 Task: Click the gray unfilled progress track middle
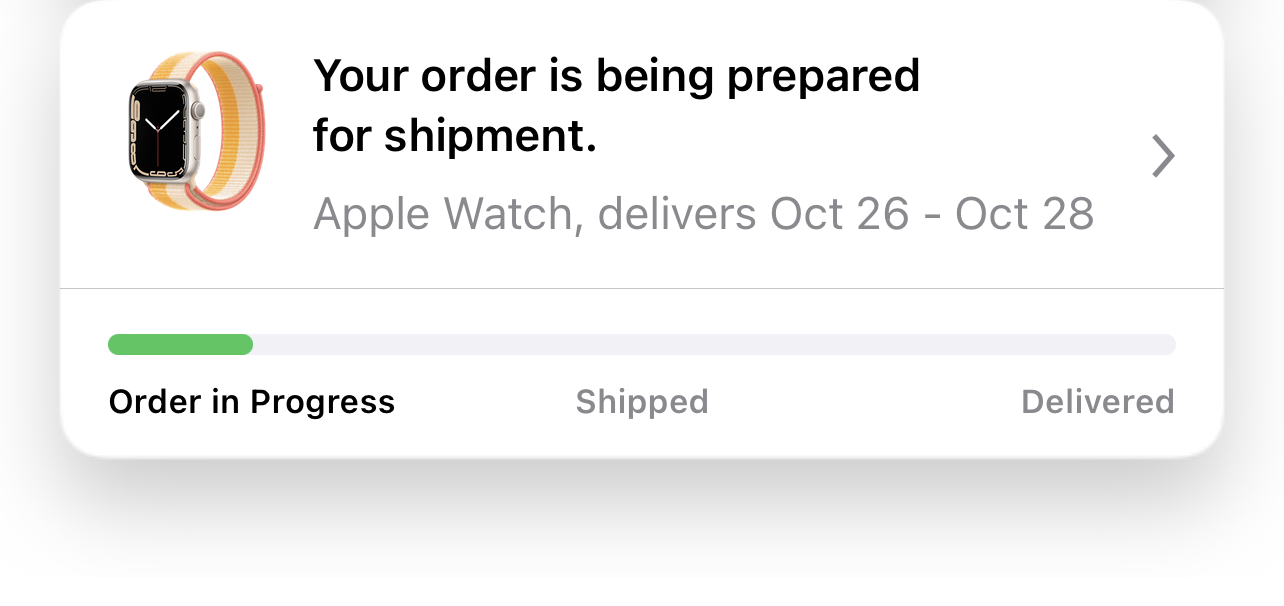point(700,345)
